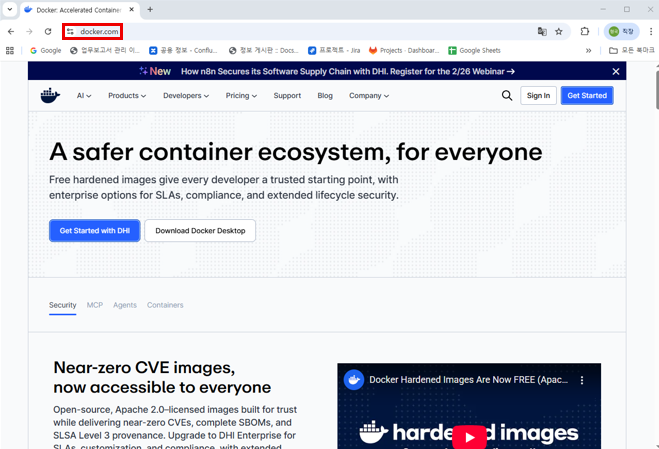659x449 pixels.
Task: Expand the Developers dropdown menu
Action: tap(186, 96)
